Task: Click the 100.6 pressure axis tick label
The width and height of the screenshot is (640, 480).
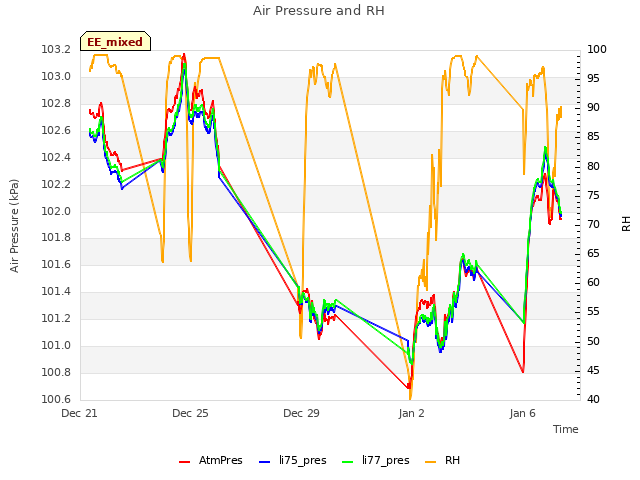Action: (x=56, y=399)
